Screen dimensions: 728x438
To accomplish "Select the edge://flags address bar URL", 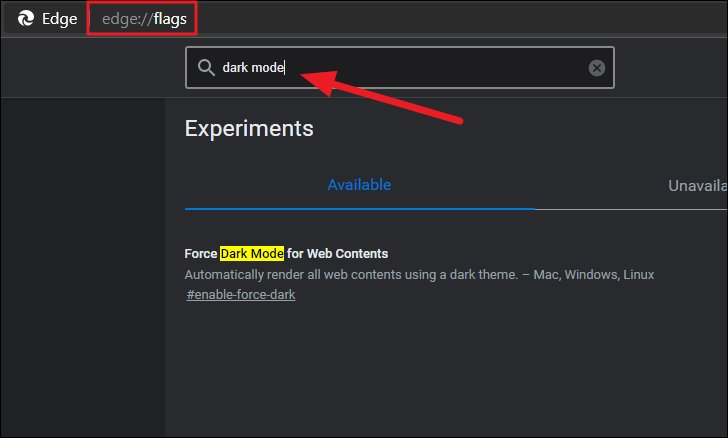I will [x=144, y=19].
